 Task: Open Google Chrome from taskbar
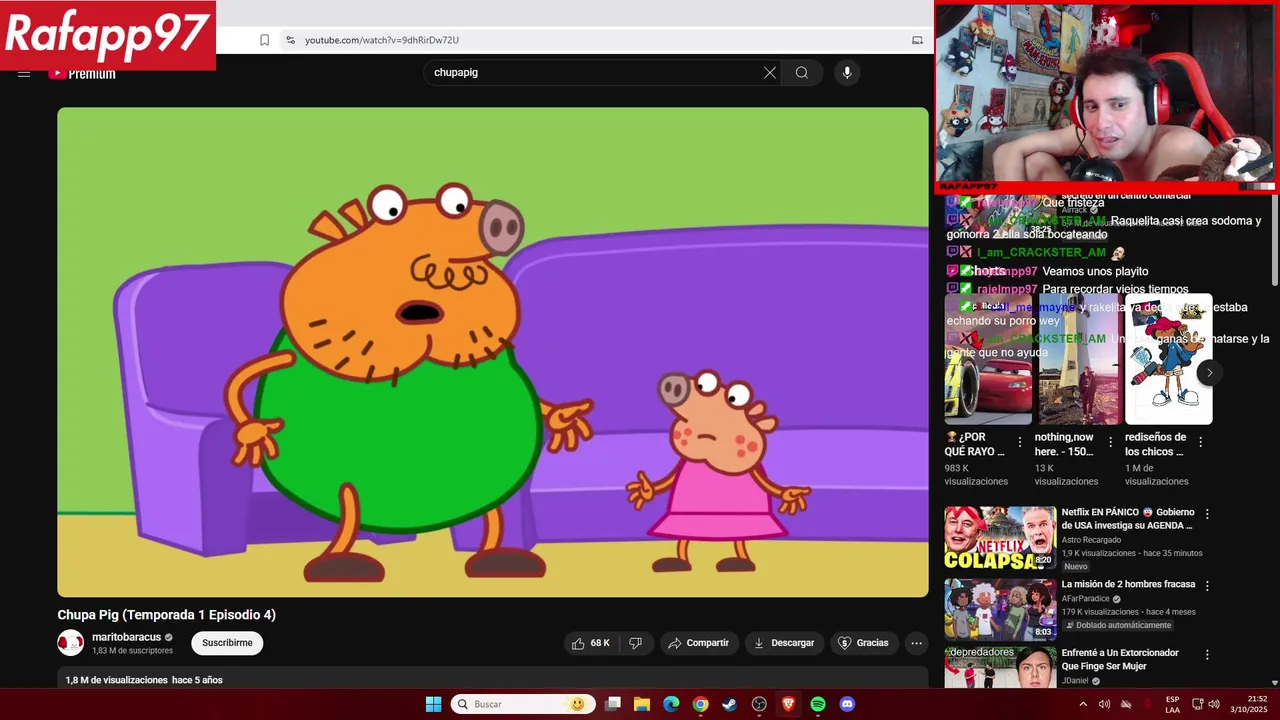700,704
